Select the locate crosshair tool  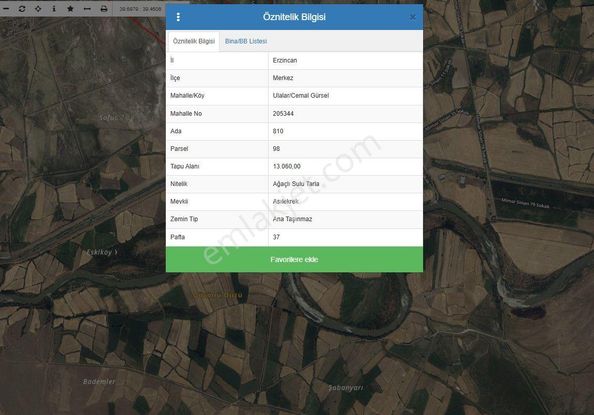coord(38,8)
